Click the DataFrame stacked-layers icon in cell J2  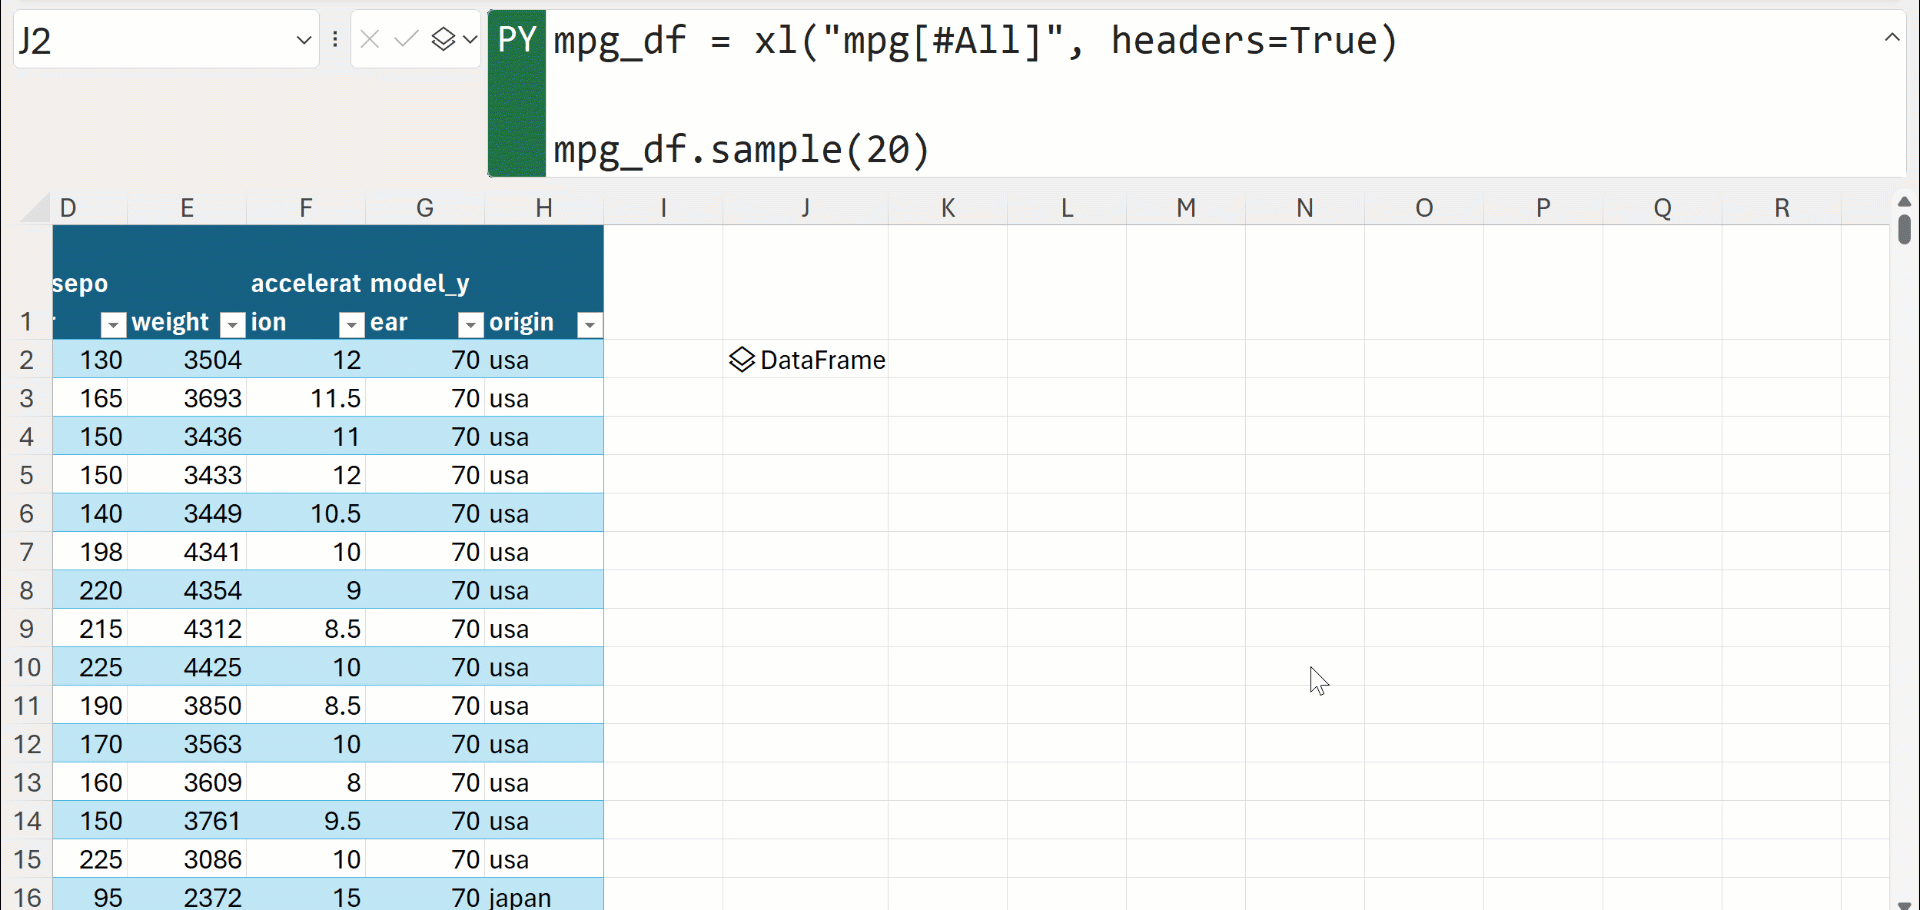pos(741,360)
